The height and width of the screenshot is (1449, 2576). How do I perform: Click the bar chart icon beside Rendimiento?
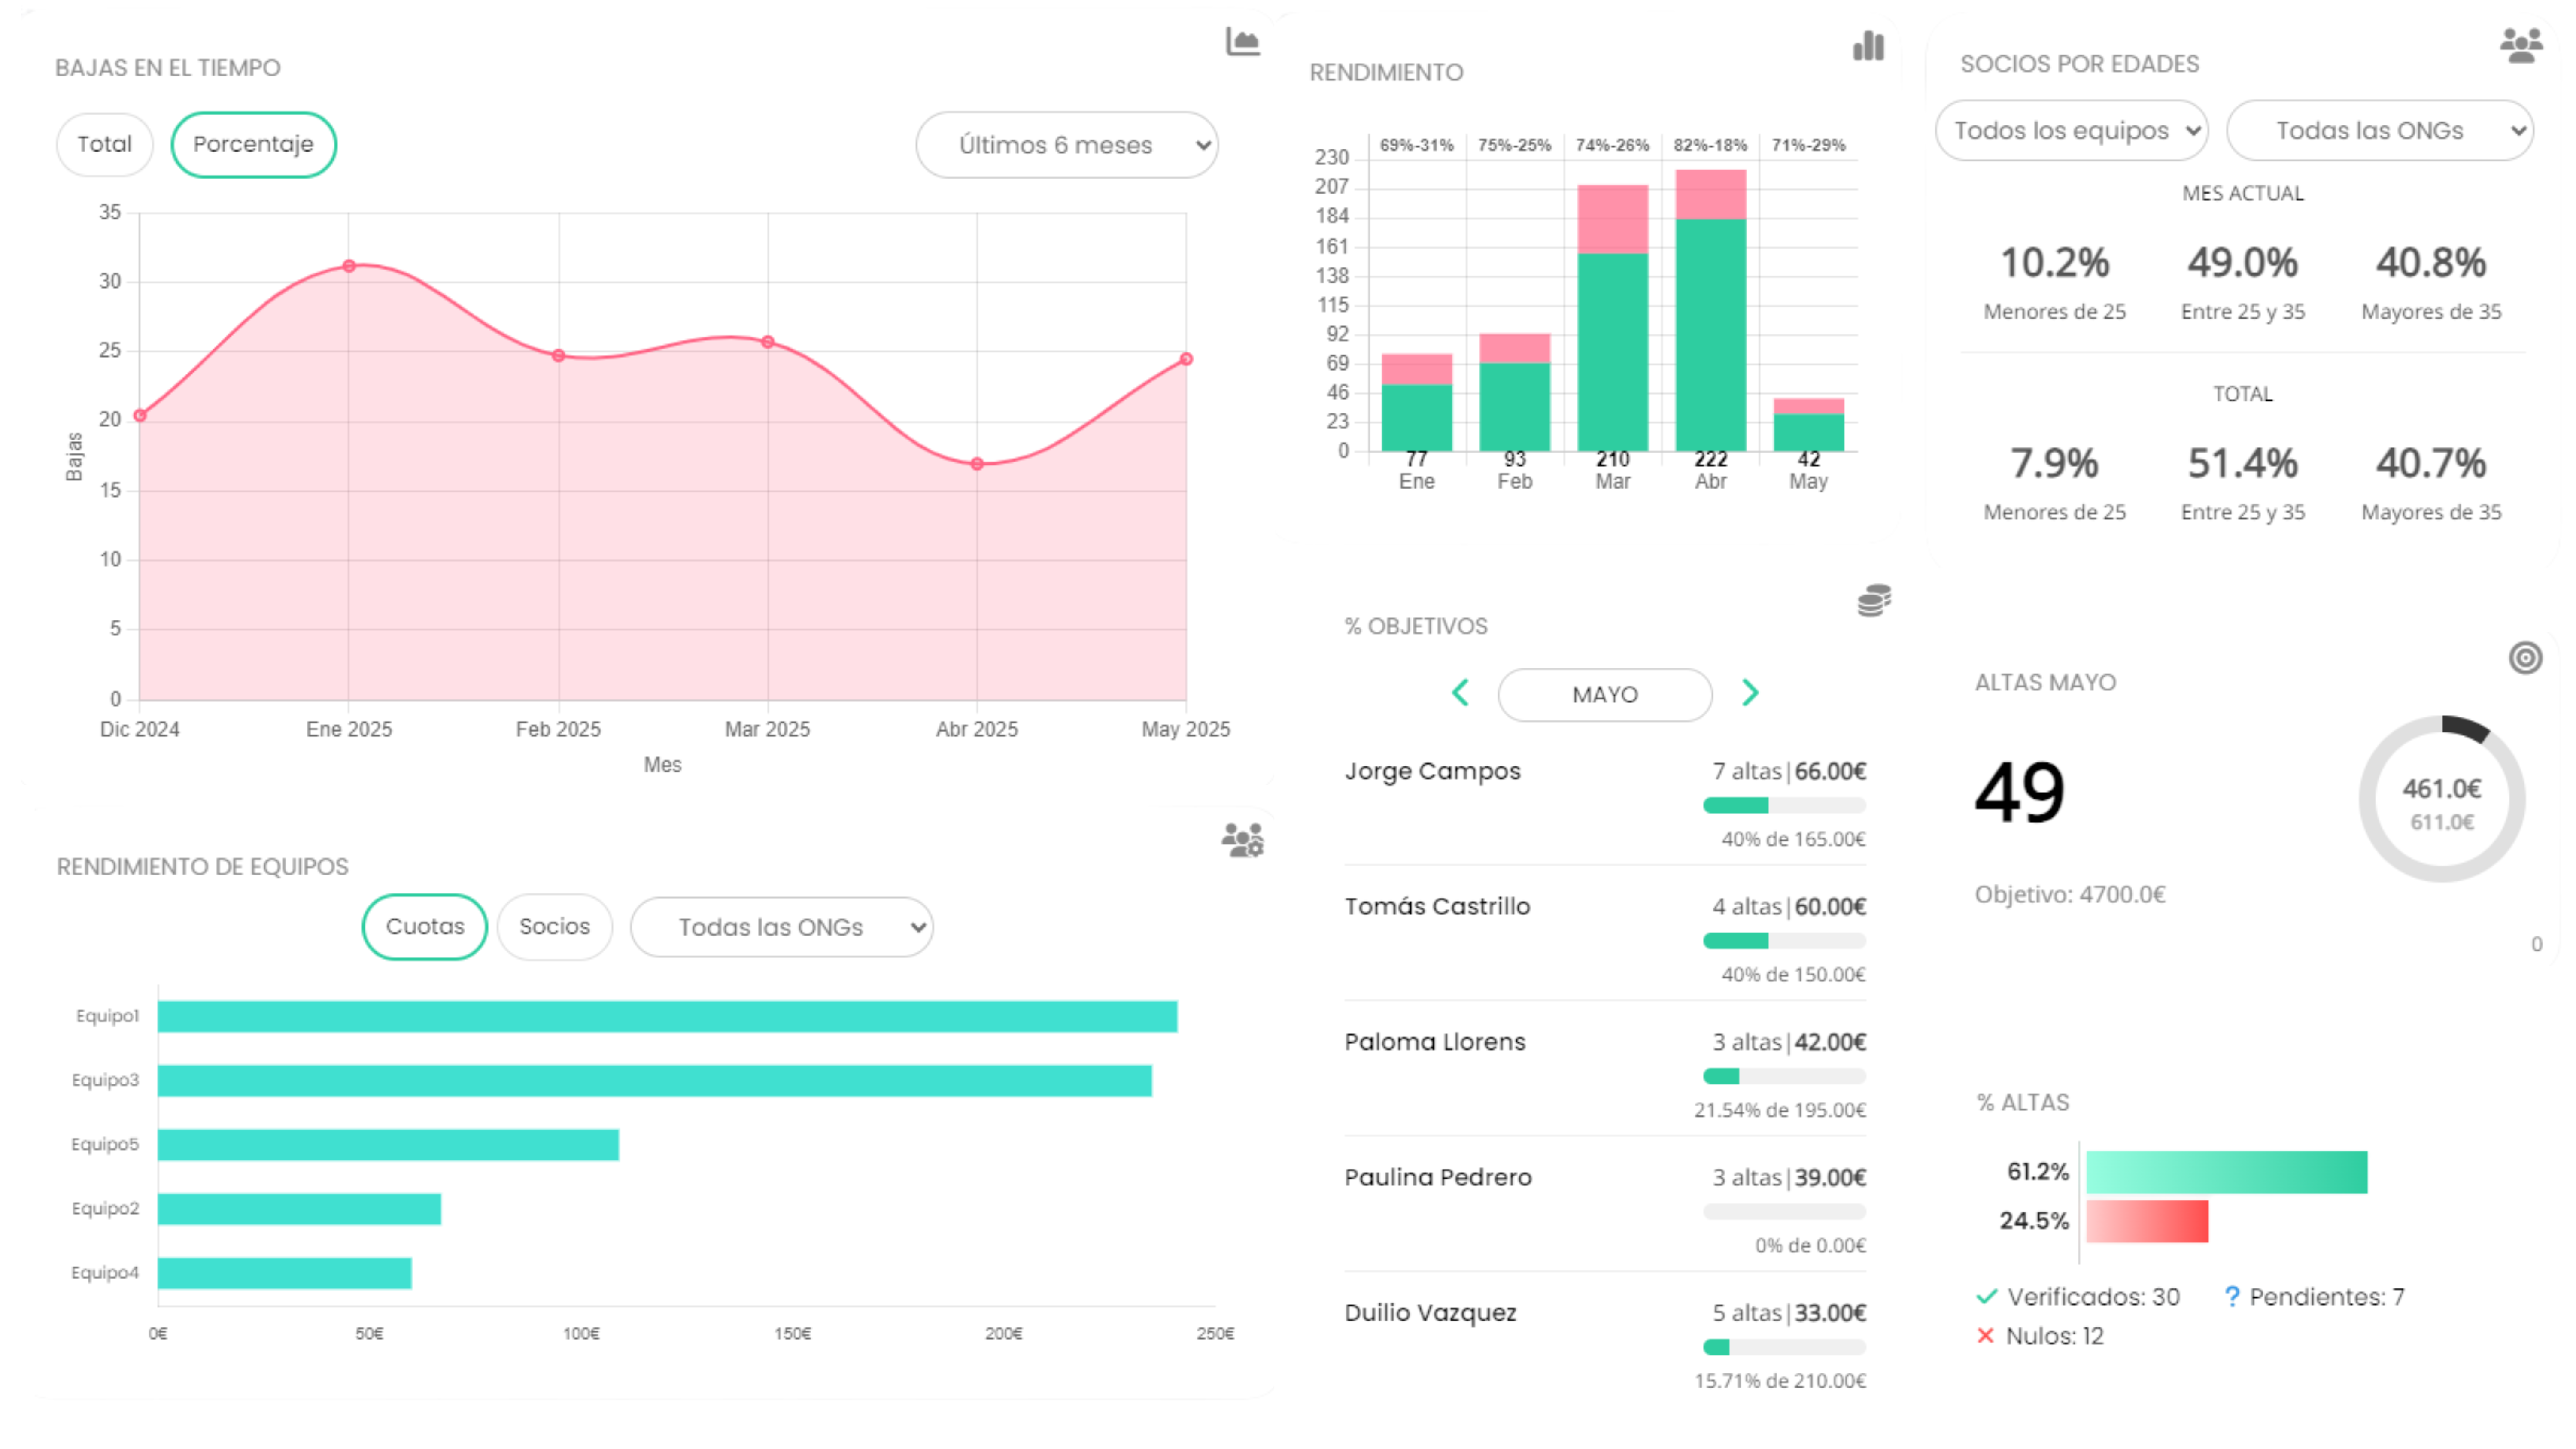click(1868, 45)
